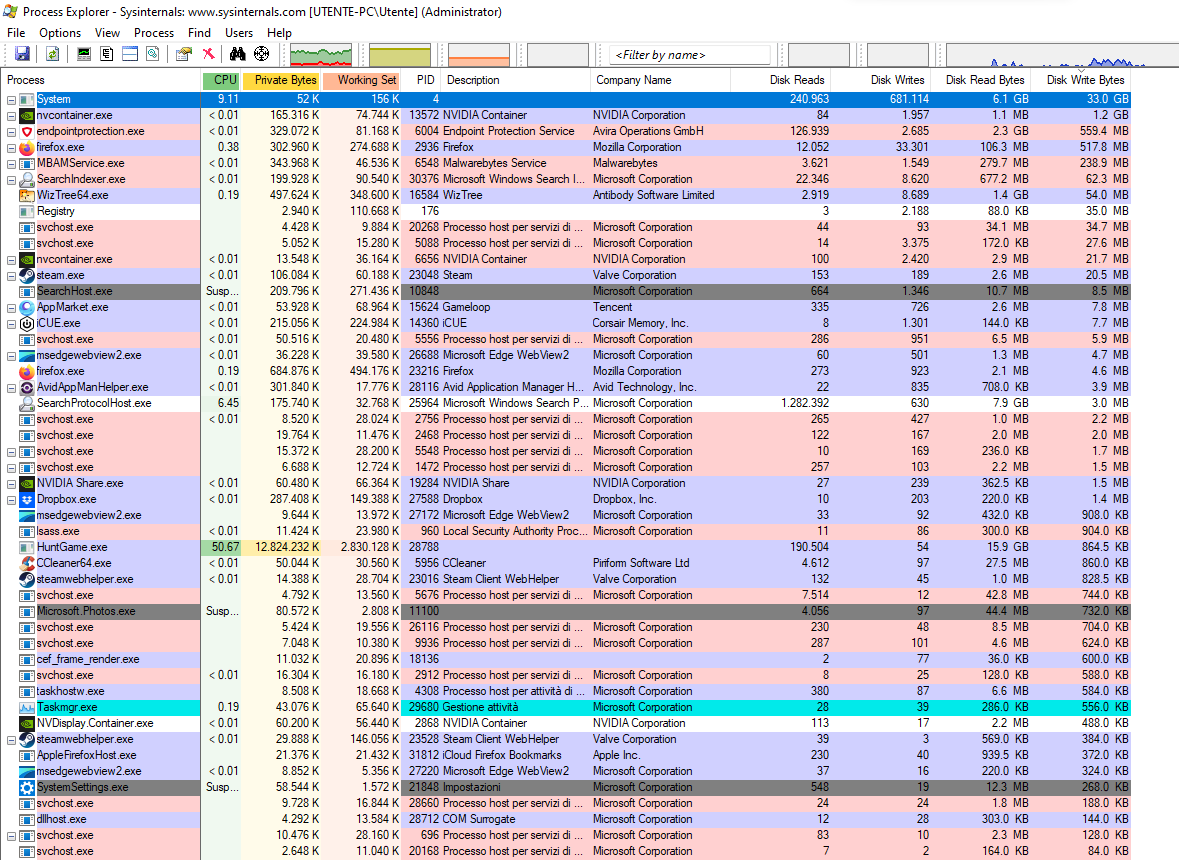Click the Pirform Software Ltd cell

click(x=641, y=563)
